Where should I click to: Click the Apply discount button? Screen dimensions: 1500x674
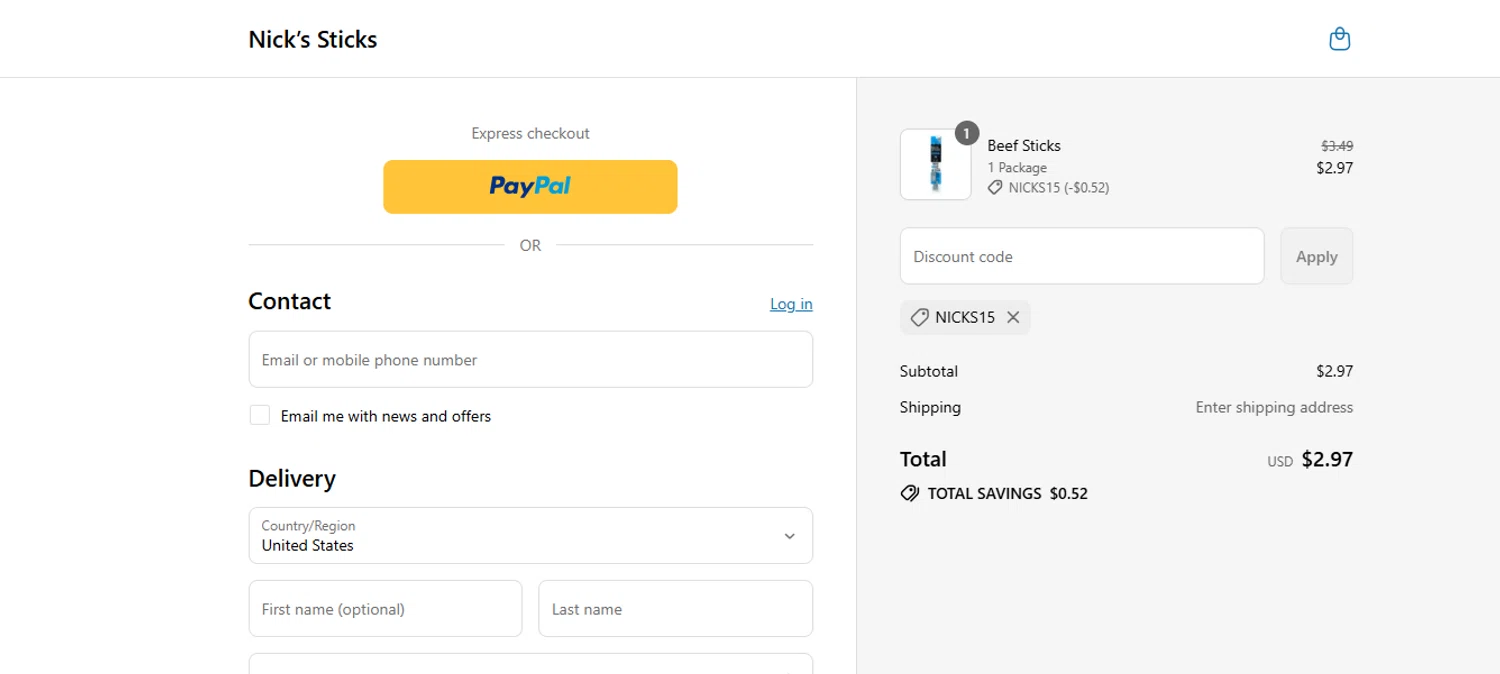pyautogui.click(x=1316, y=256)
